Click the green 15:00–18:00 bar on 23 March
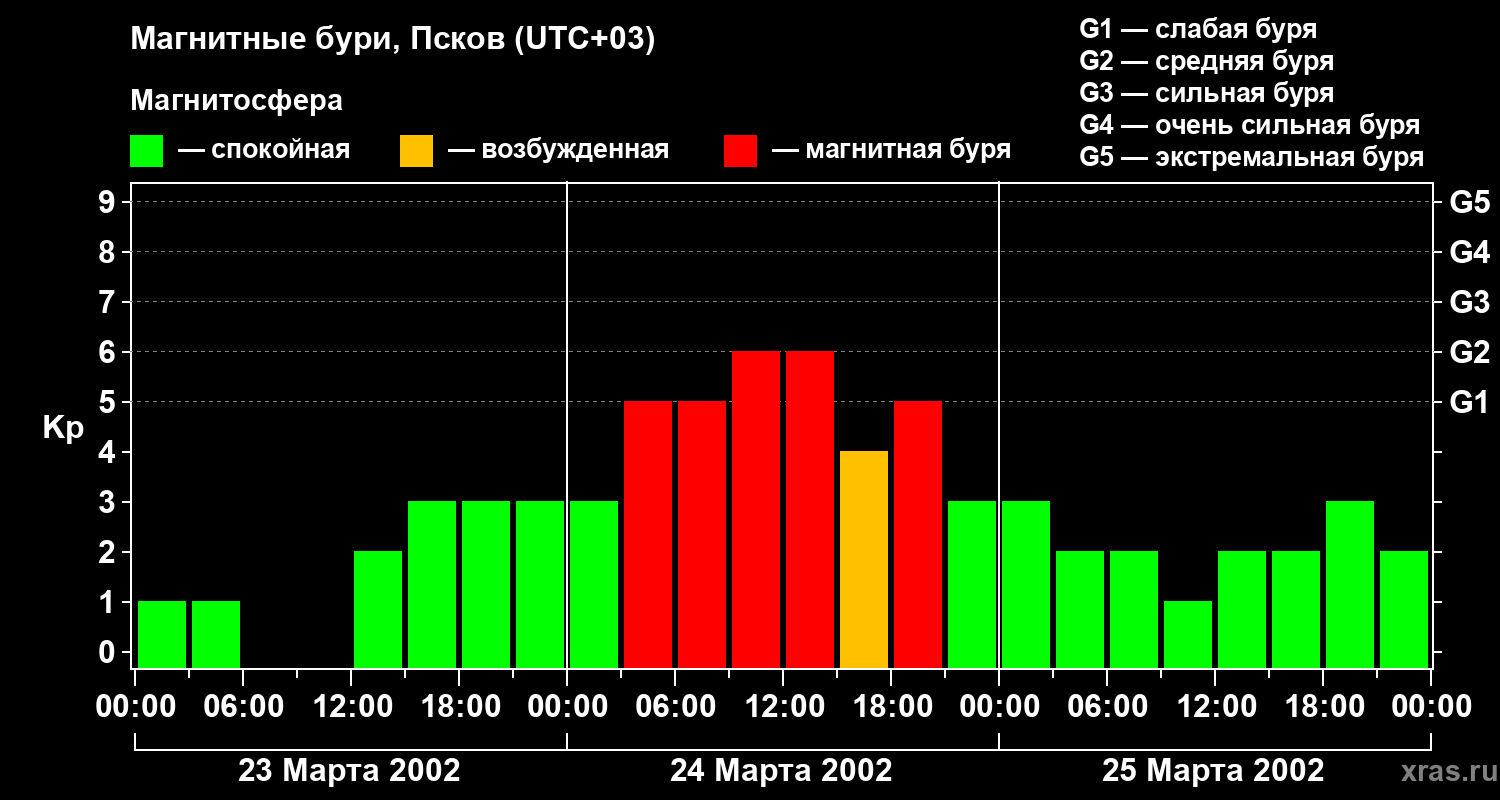The image size is (1500, 800). coord(432,585)
